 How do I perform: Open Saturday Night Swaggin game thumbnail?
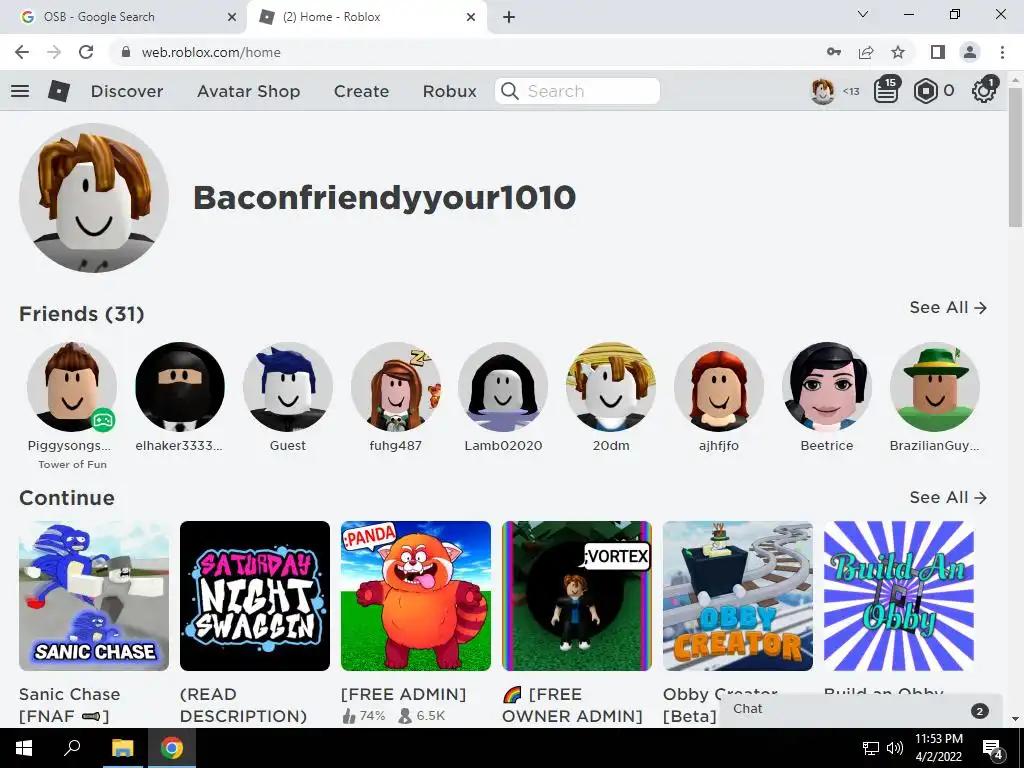(255, 596)
